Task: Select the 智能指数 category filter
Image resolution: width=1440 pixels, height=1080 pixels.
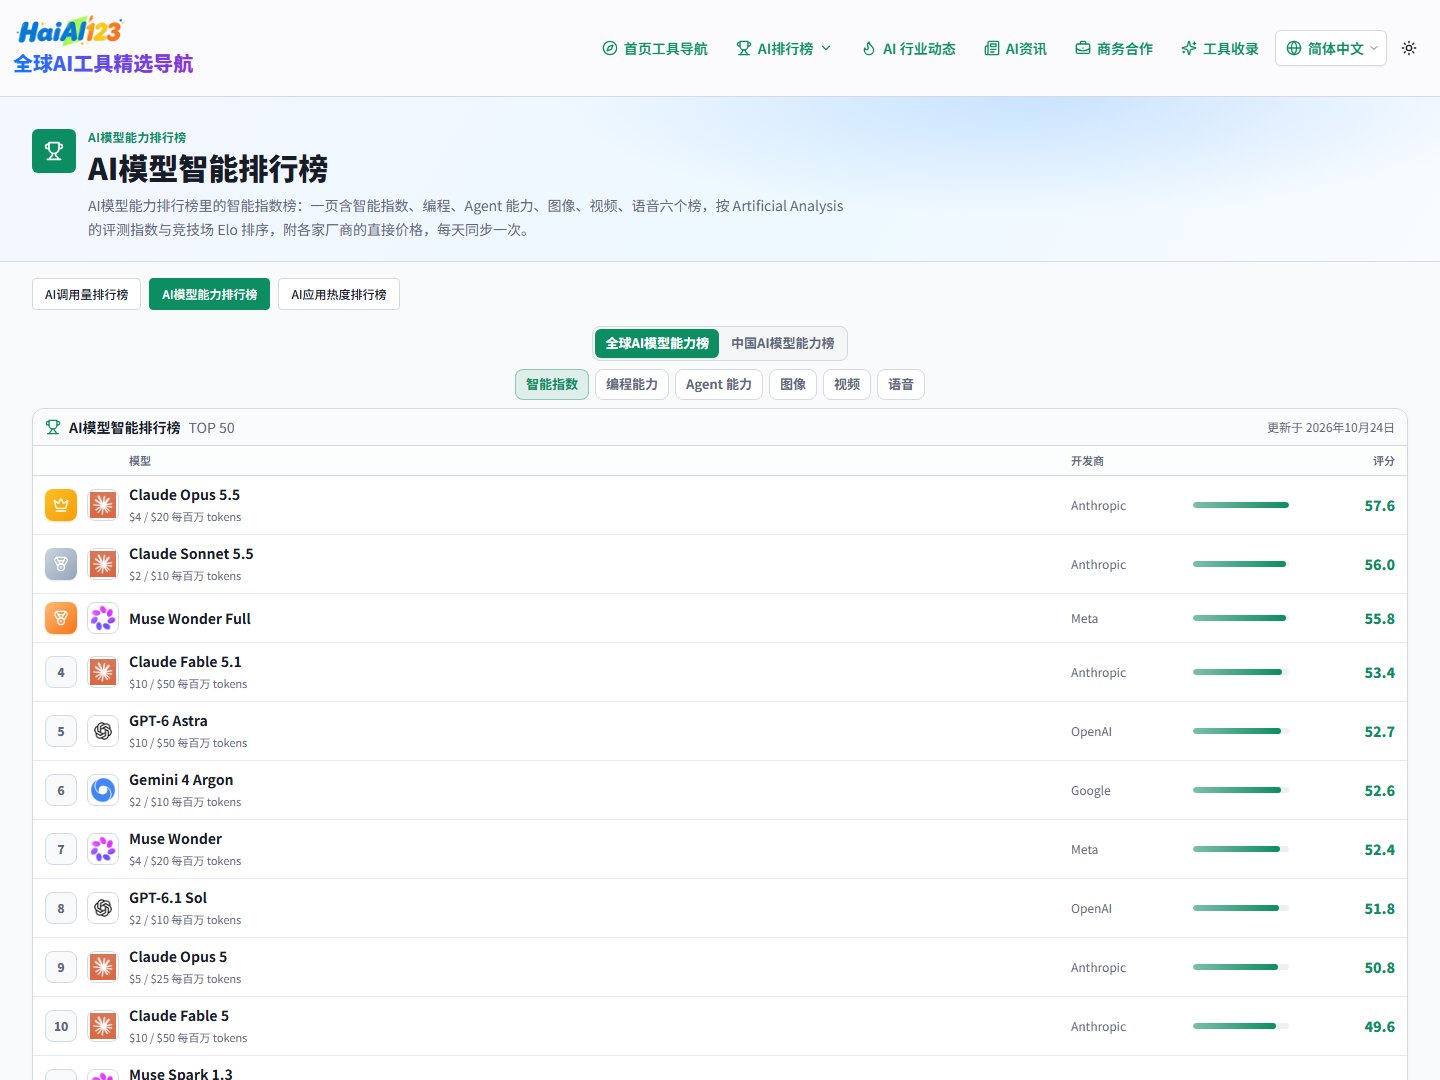Action: tap(552, 384)
